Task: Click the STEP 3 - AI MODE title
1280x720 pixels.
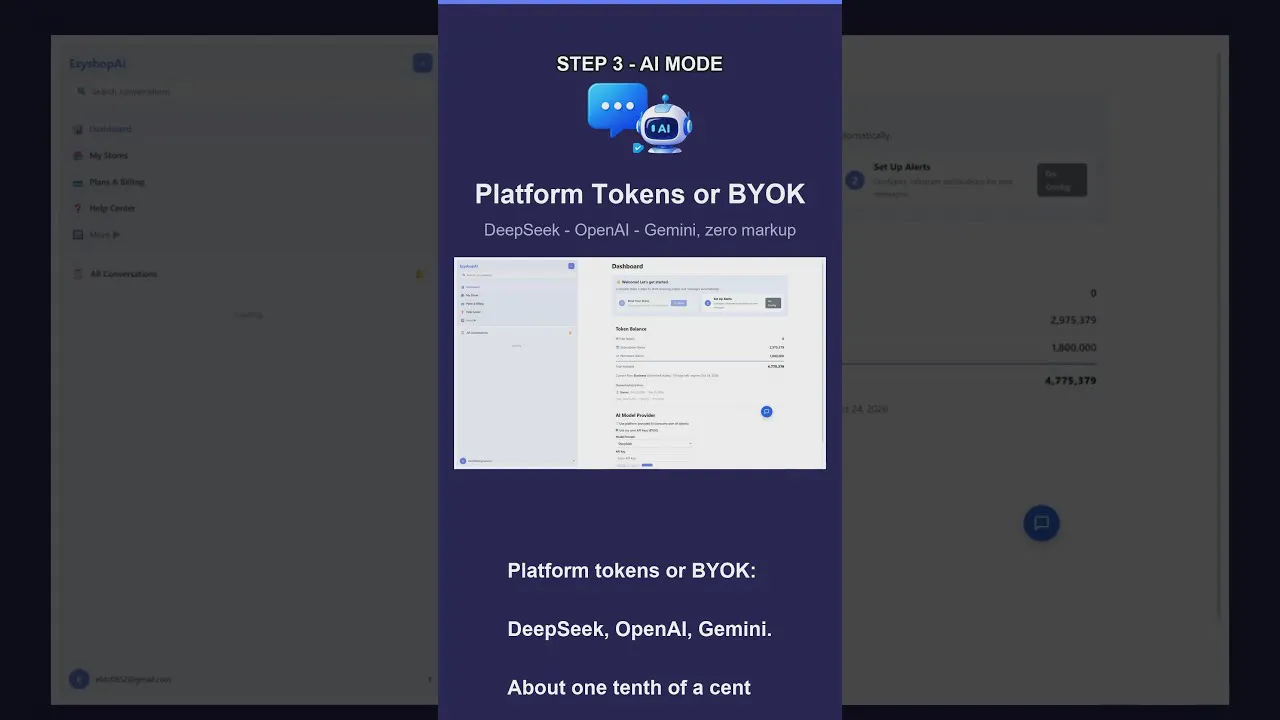Action: [x=640, y=64]
